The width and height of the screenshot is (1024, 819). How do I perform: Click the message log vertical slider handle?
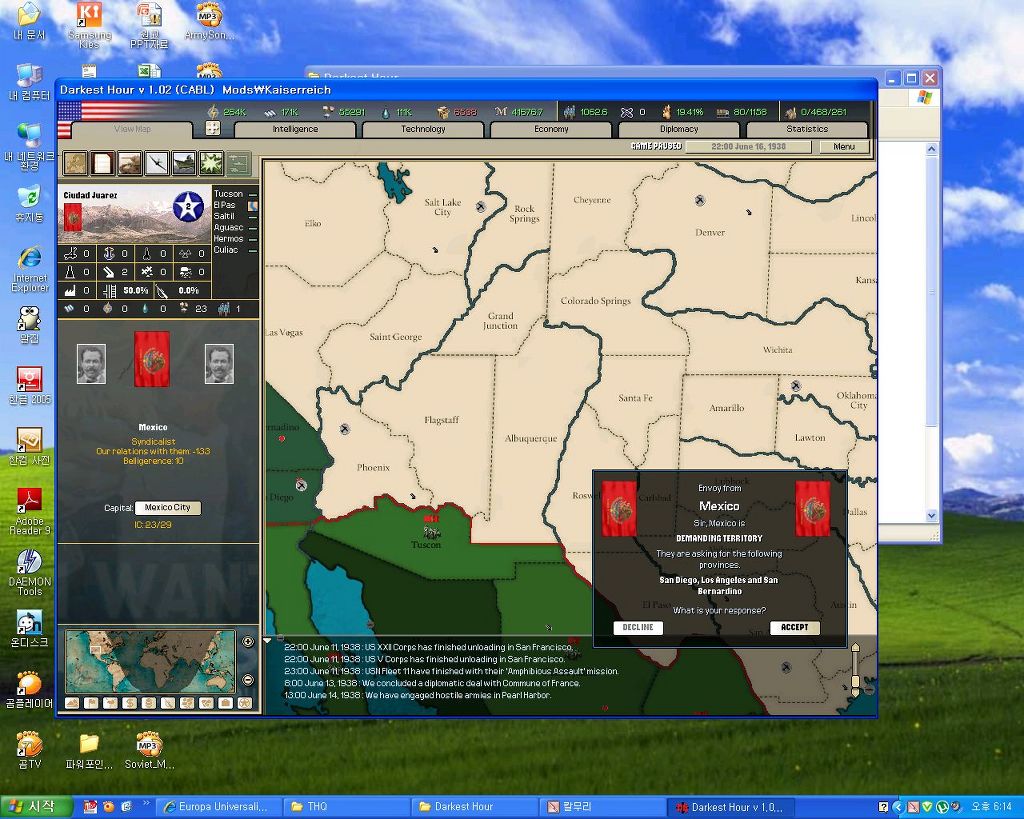click(x=855, y=682)
